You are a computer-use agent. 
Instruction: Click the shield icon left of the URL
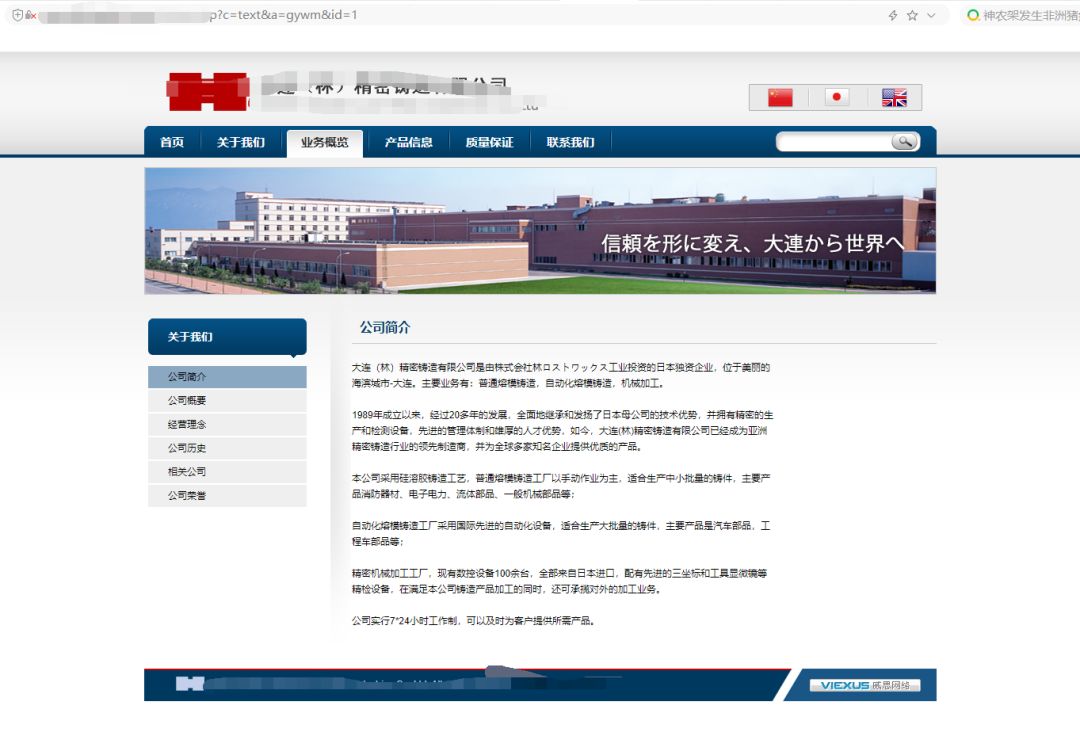pyautogui.click(x=14, y=15)
